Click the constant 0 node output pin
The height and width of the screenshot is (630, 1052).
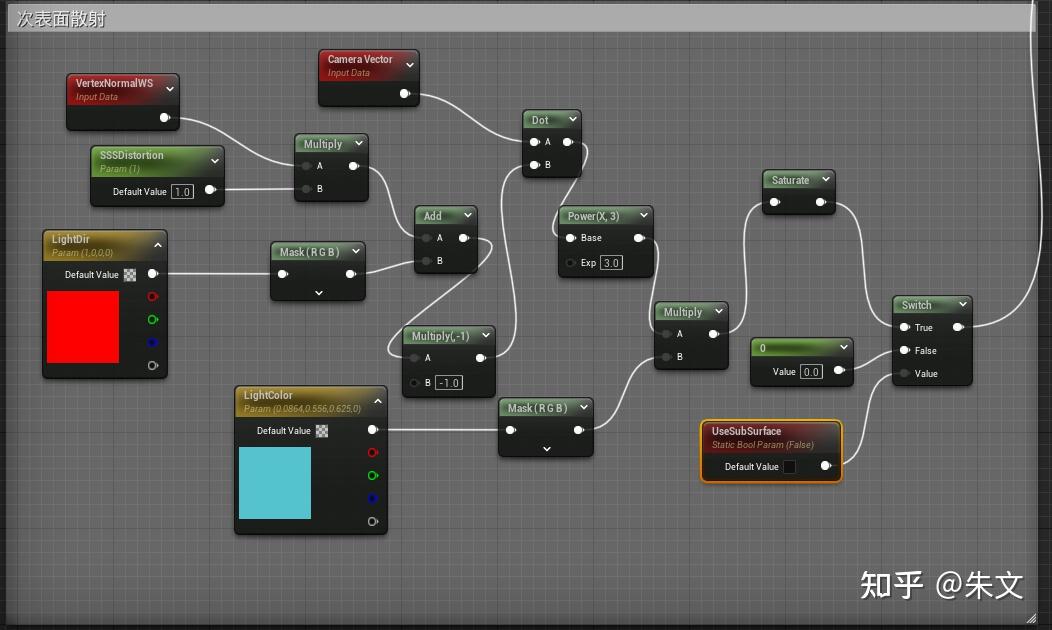tap(839, 370)
